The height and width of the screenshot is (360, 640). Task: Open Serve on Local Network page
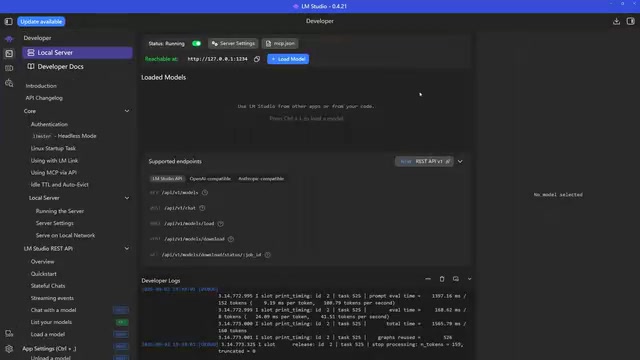pyautogui.click(x=65, y=236)
